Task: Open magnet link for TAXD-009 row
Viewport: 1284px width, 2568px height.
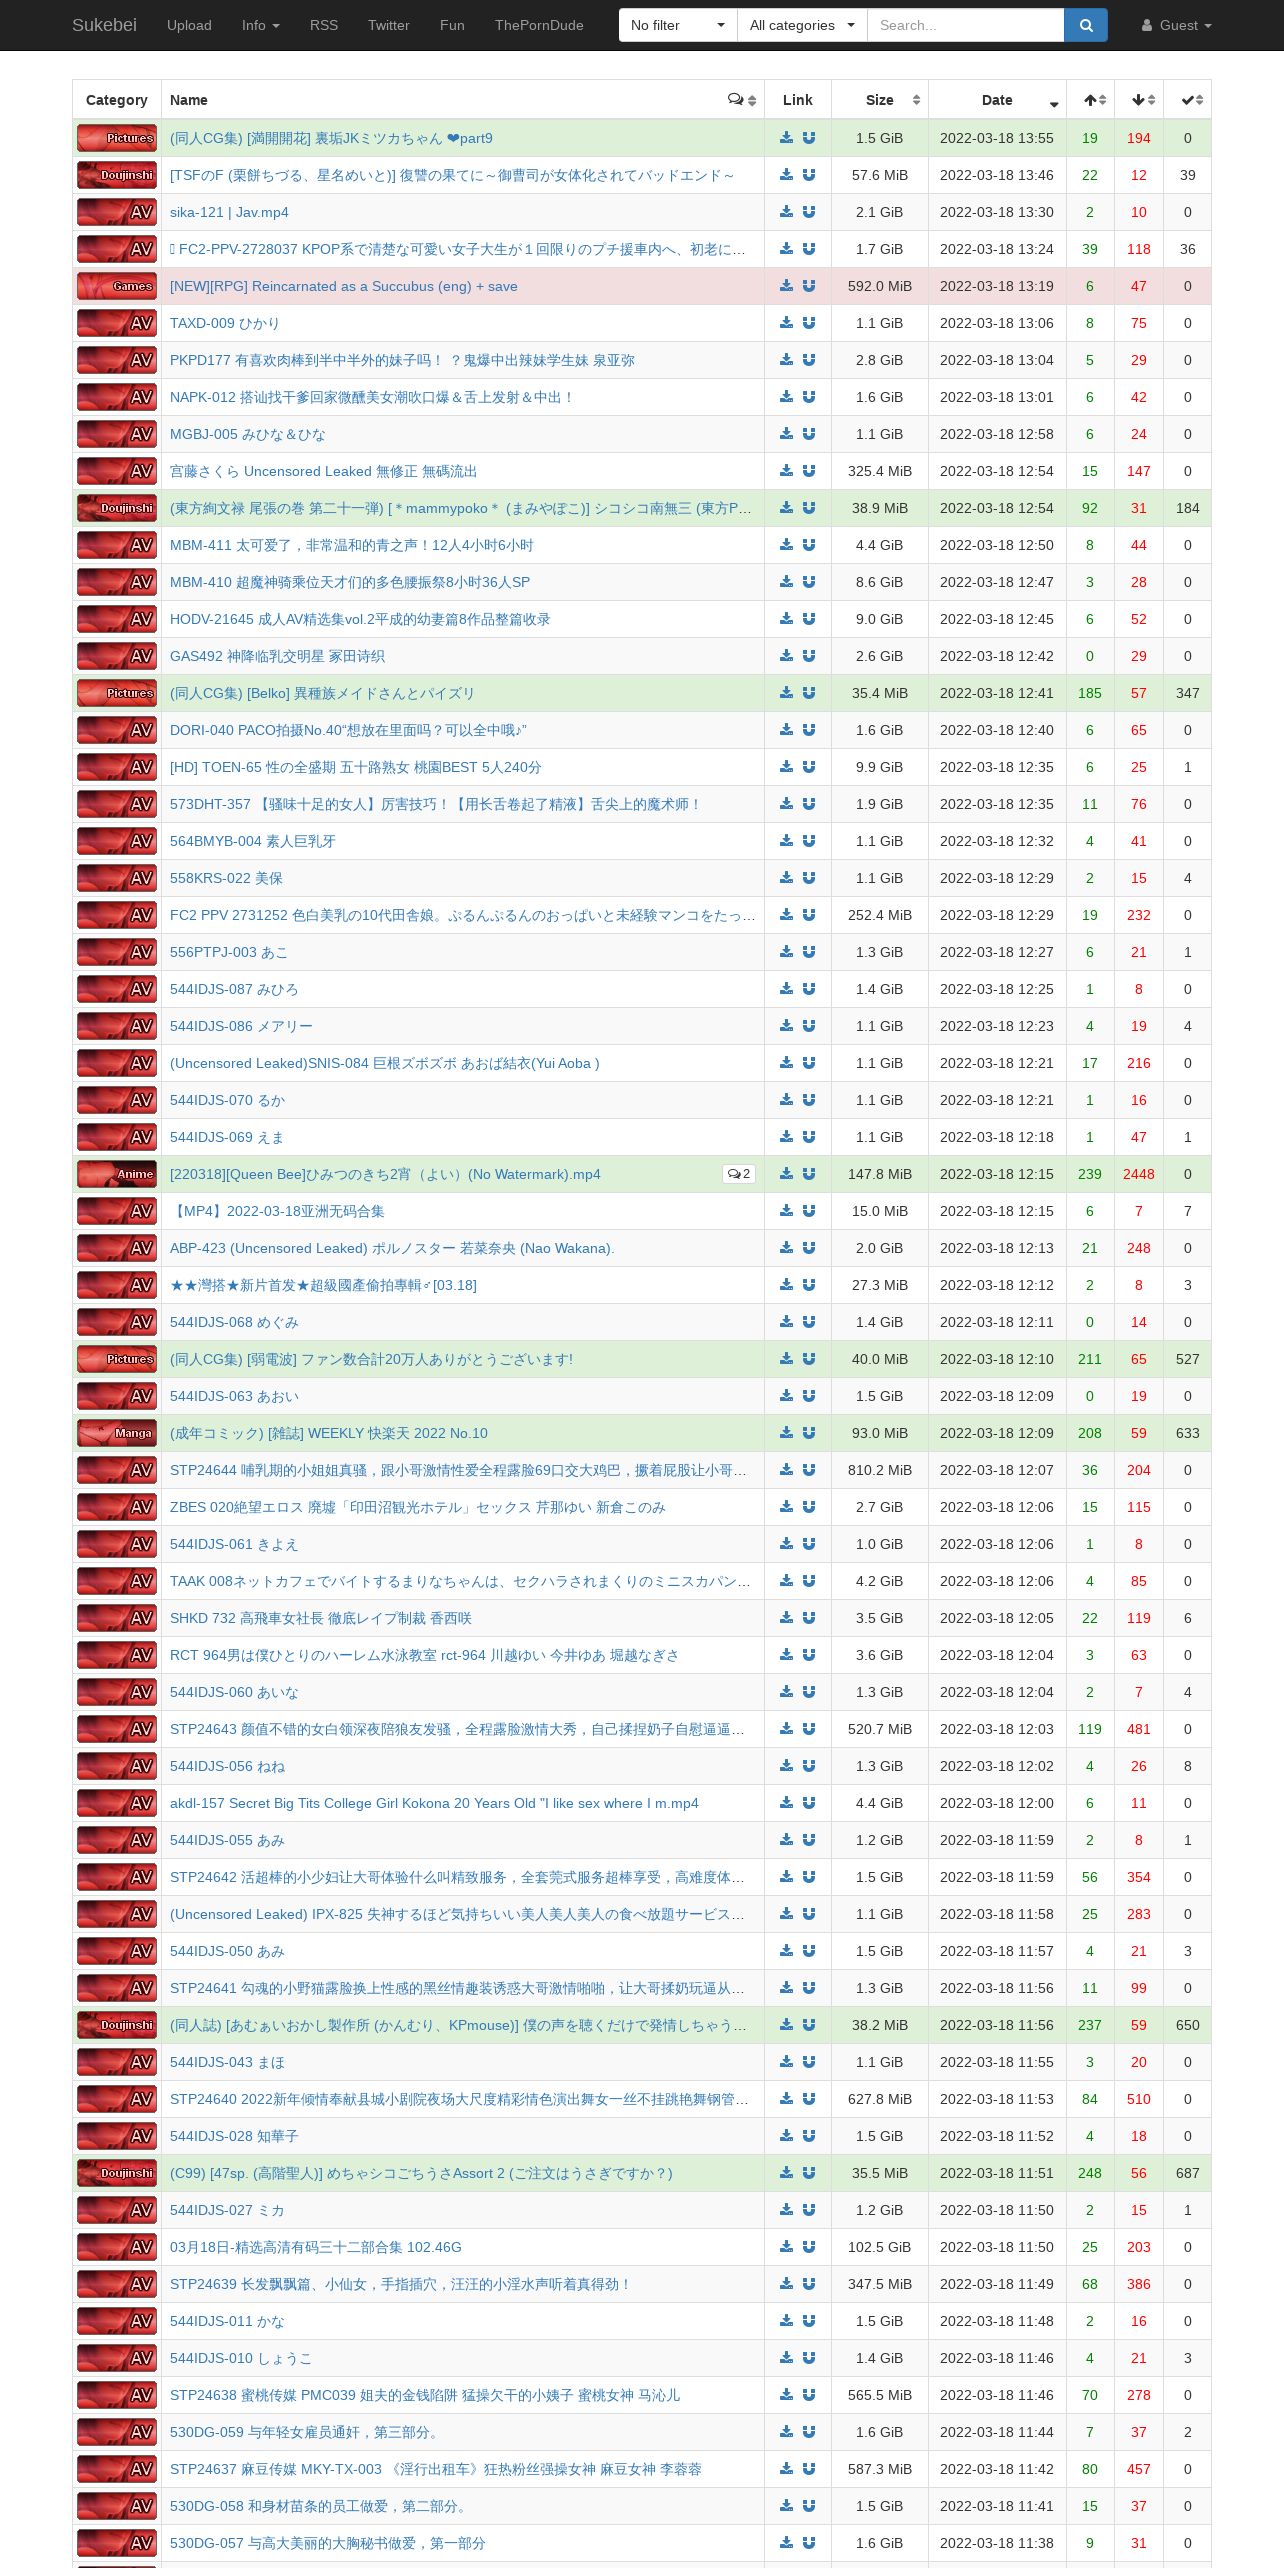Action: click(809, 323)
